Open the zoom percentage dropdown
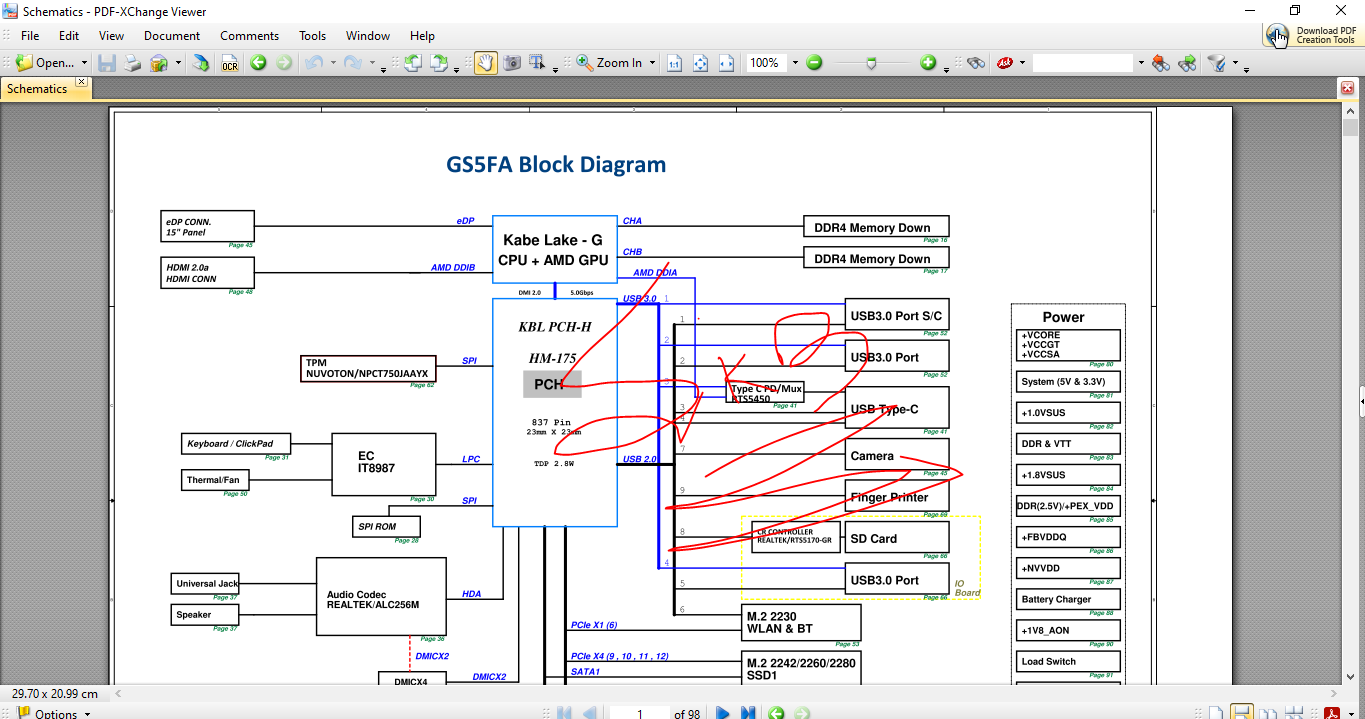Viewport: 1365px width, 719px height. click(x=795, y=62)
